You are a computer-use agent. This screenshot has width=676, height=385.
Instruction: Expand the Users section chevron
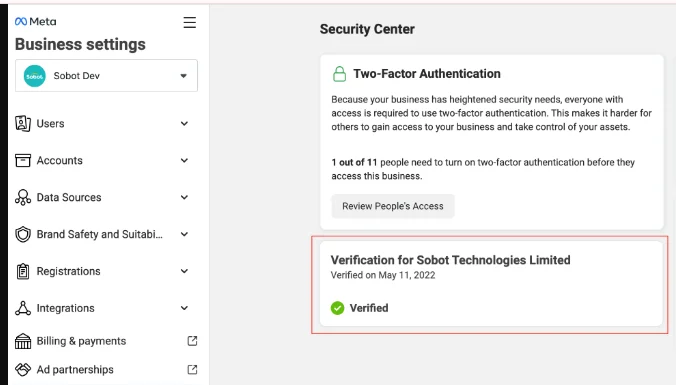coord(184,124)
